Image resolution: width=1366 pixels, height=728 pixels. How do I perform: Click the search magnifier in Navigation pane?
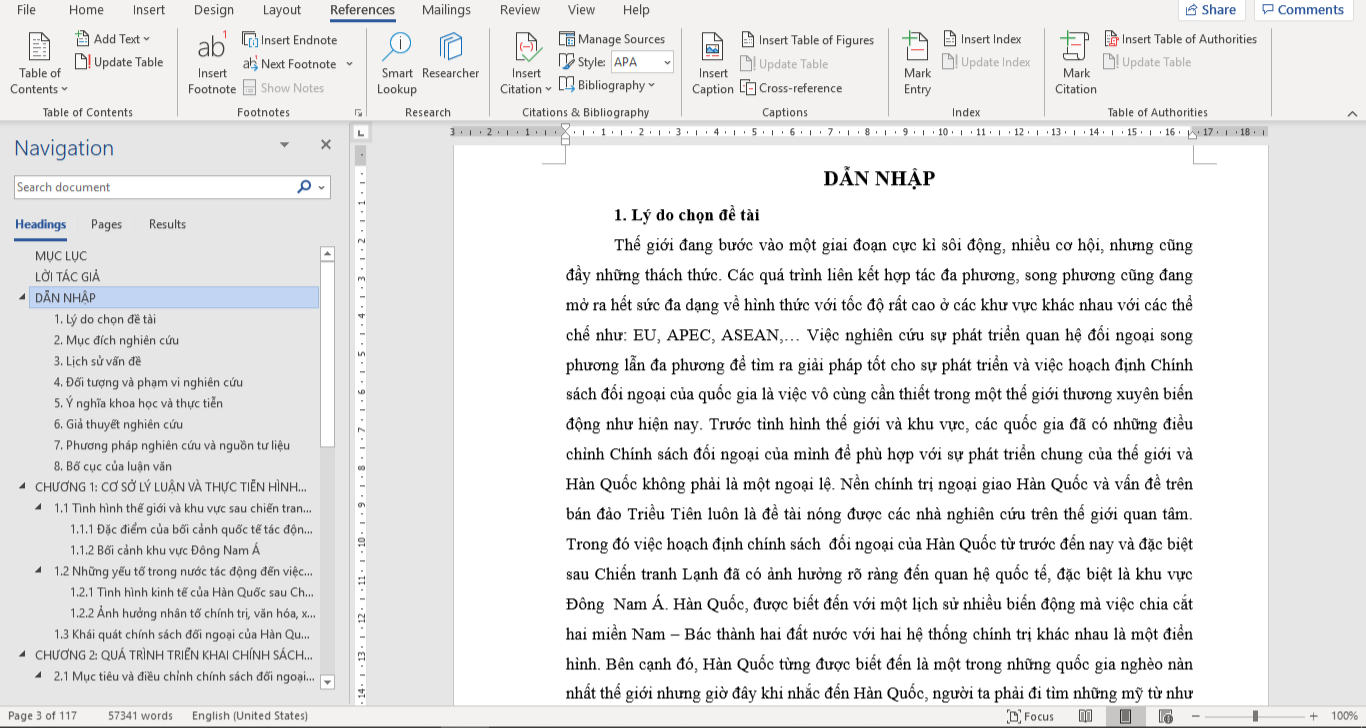point(304,187)
